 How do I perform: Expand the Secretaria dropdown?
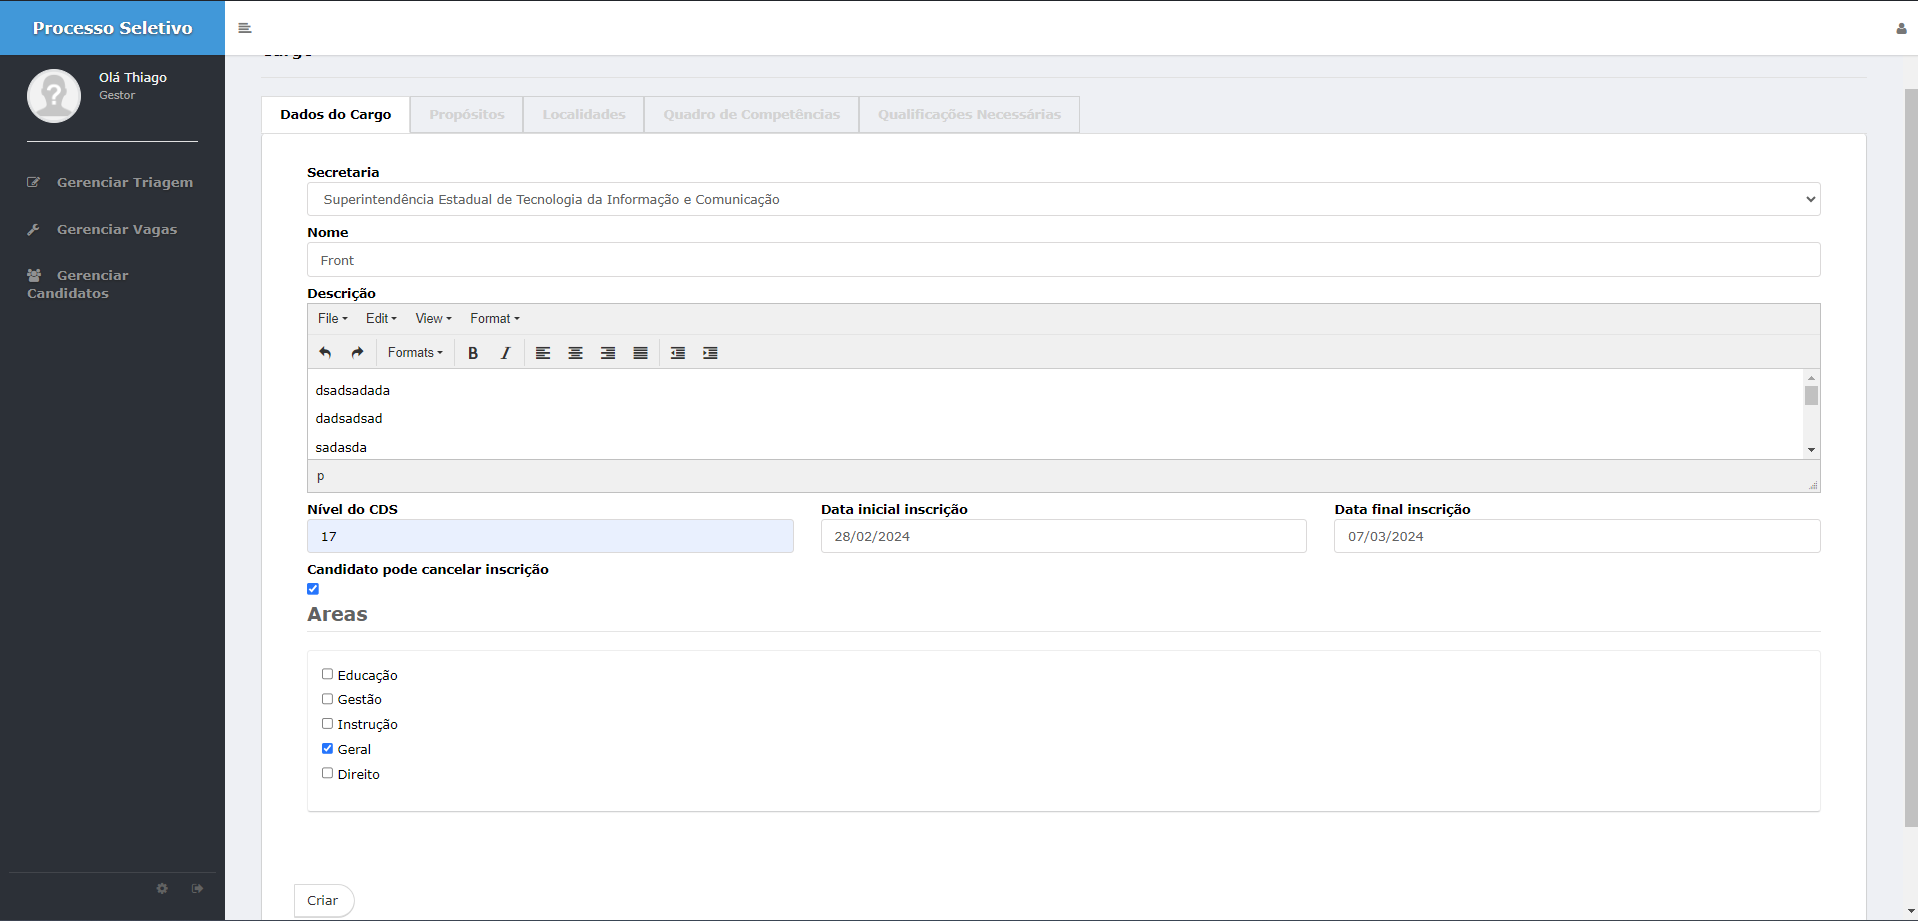coord(1063,199)
